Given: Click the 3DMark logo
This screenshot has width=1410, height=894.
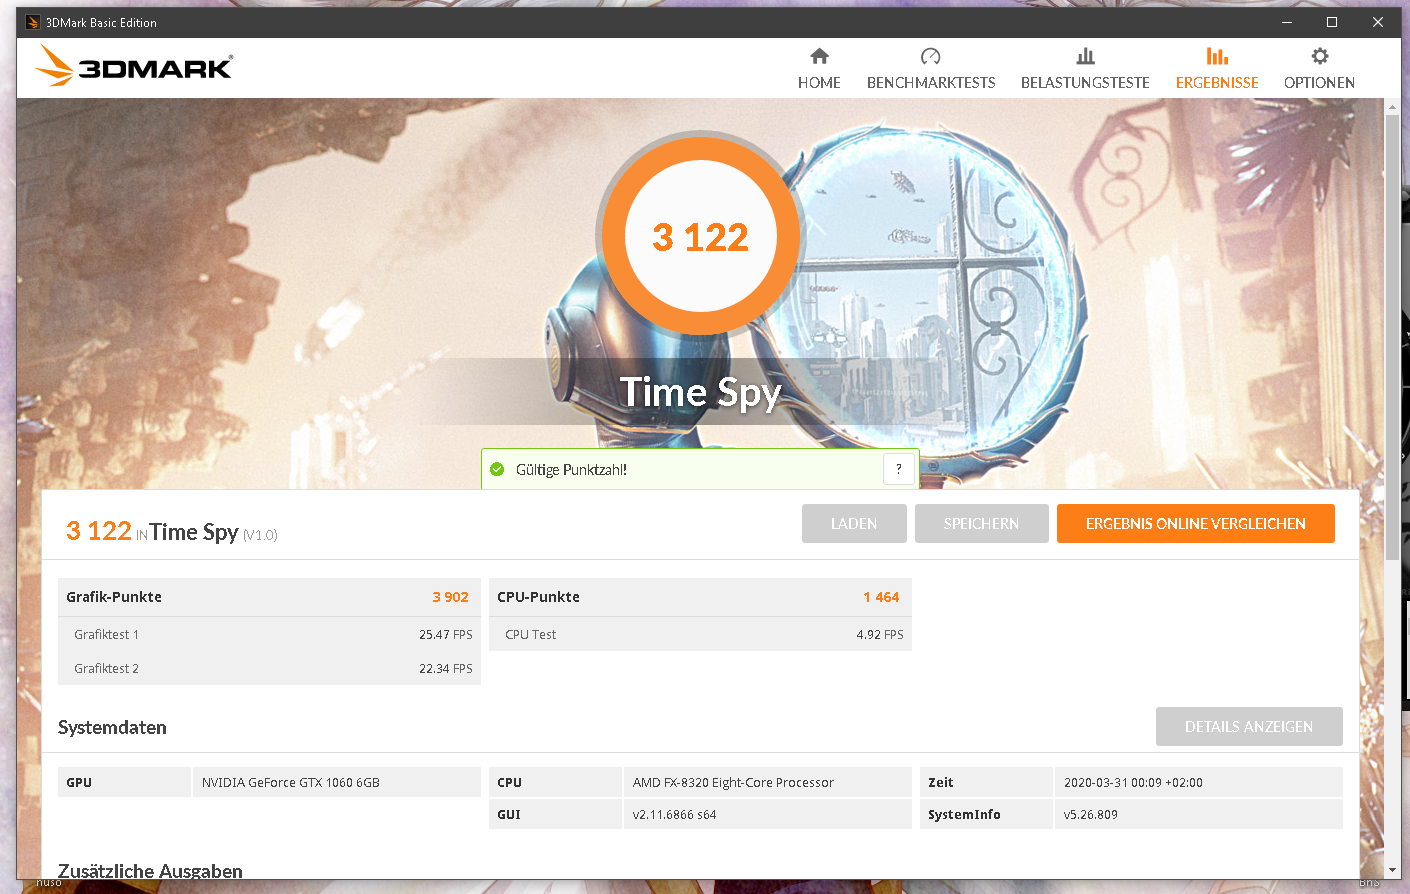Looking at the screenshot, I should point(134,66).
